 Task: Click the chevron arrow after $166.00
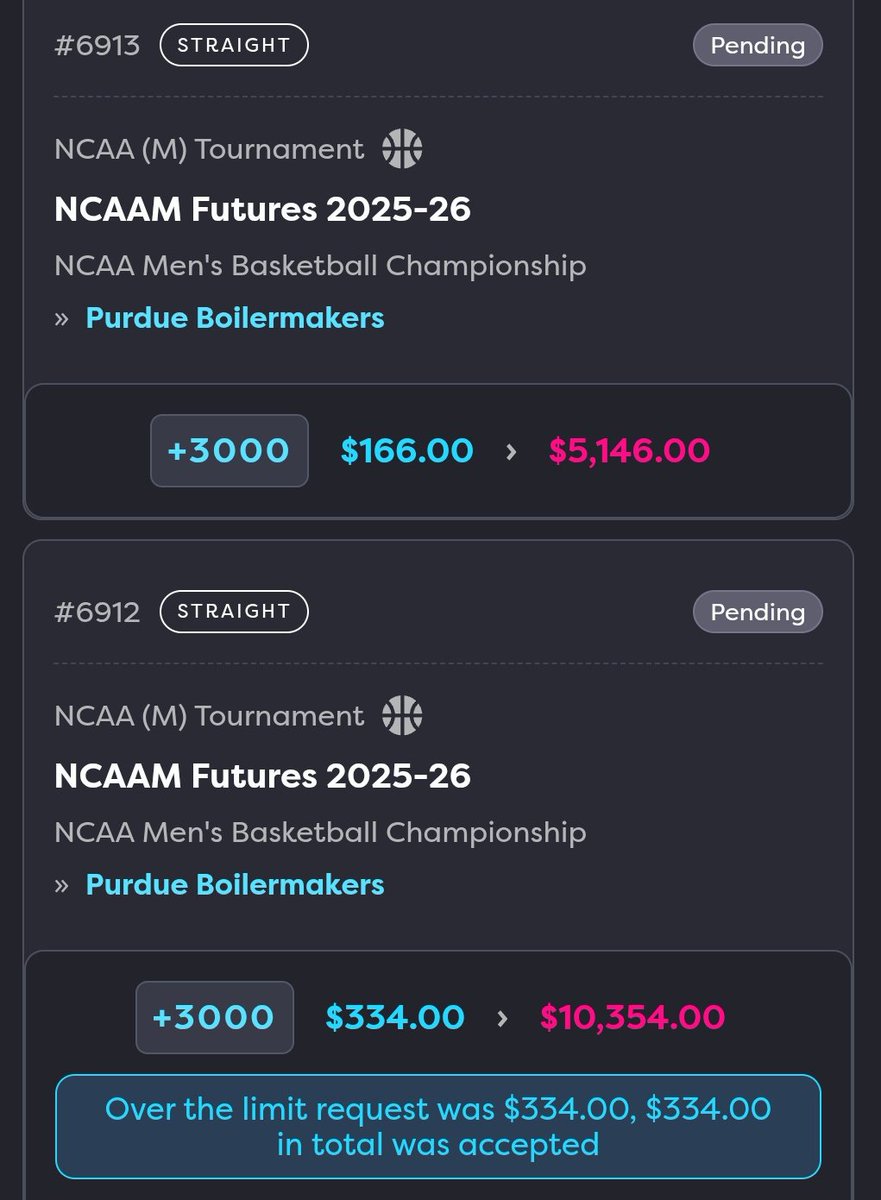point(511,451)
